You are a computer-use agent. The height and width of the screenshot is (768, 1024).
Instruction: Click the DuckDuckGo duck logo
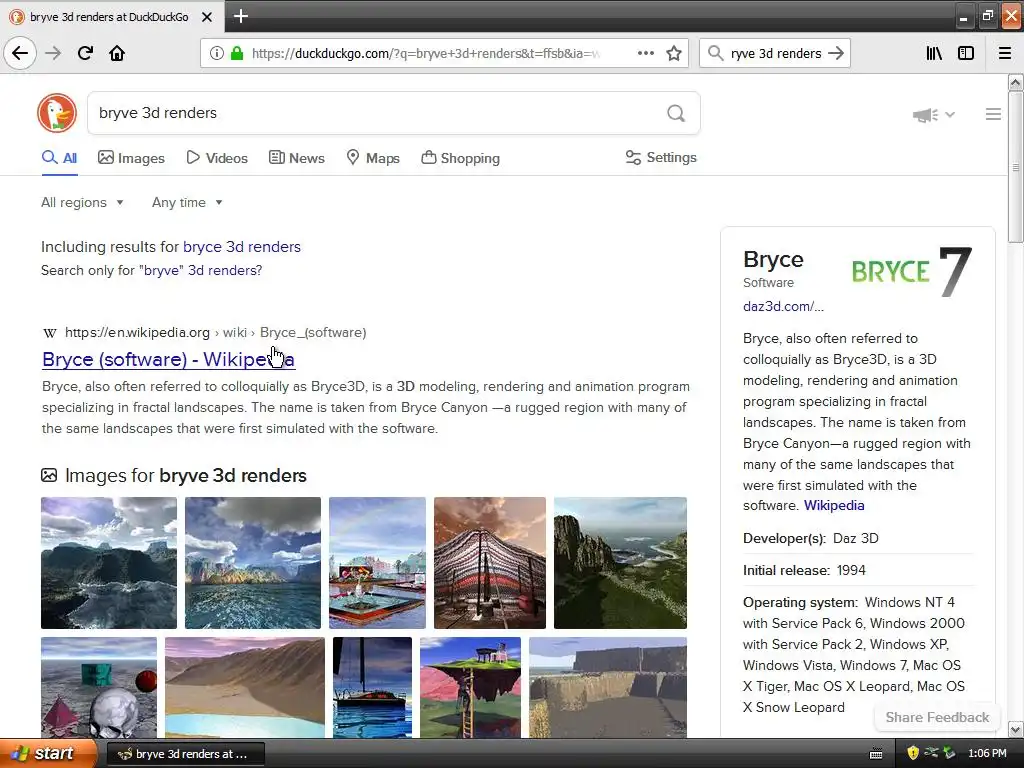[57, 113]
